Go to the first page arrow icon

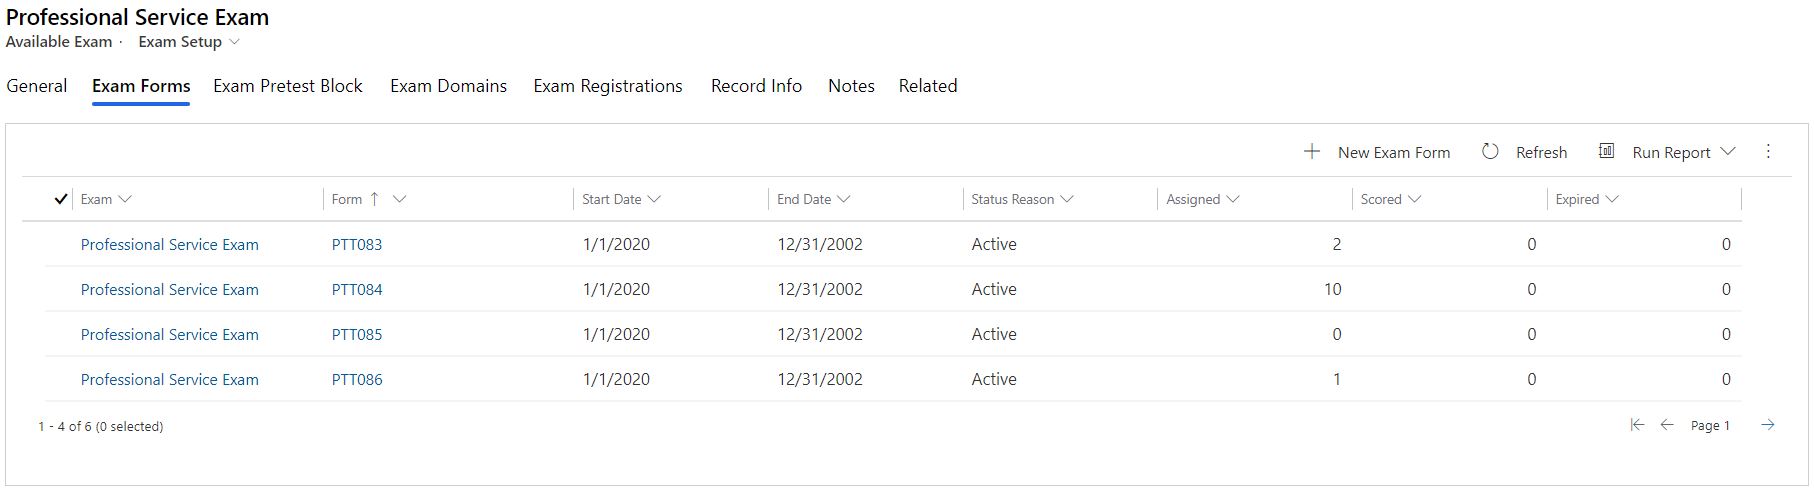(x=1637, y=425)
